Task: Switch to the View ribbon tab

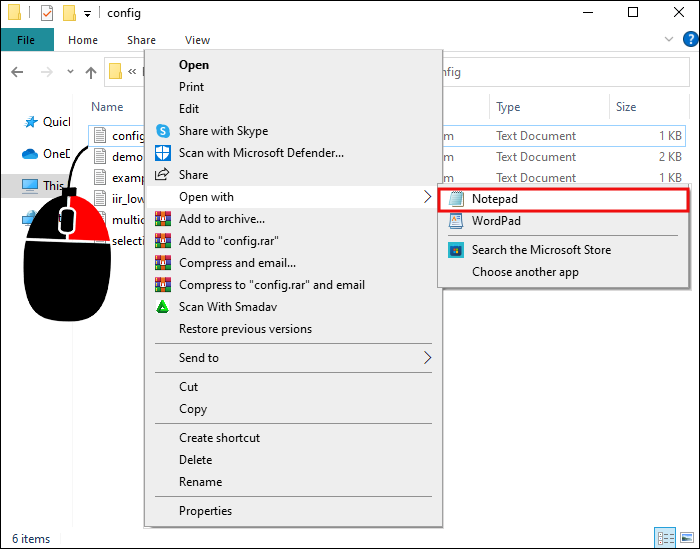Action: pyautogui.click(x=197, y=40)
